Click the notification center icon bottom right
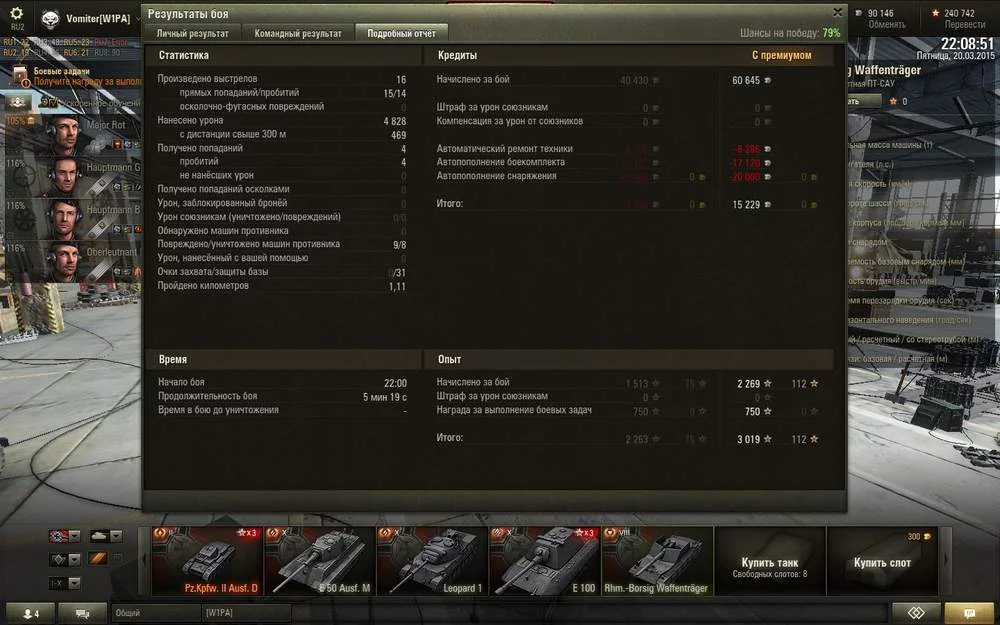1000x625 pixels. click(969, 614)
